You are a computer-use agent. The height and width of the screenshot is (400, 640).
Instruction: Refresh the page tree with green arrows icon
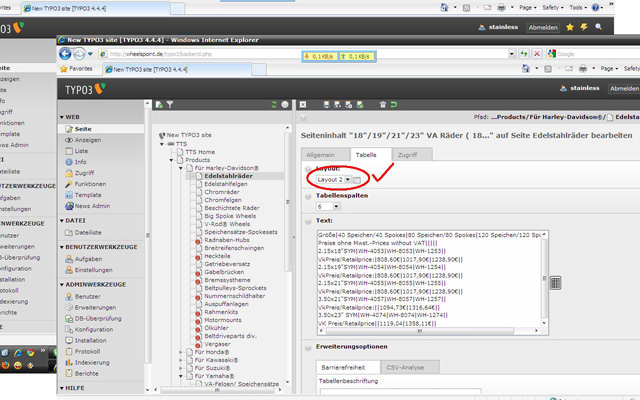coord(274,105)
